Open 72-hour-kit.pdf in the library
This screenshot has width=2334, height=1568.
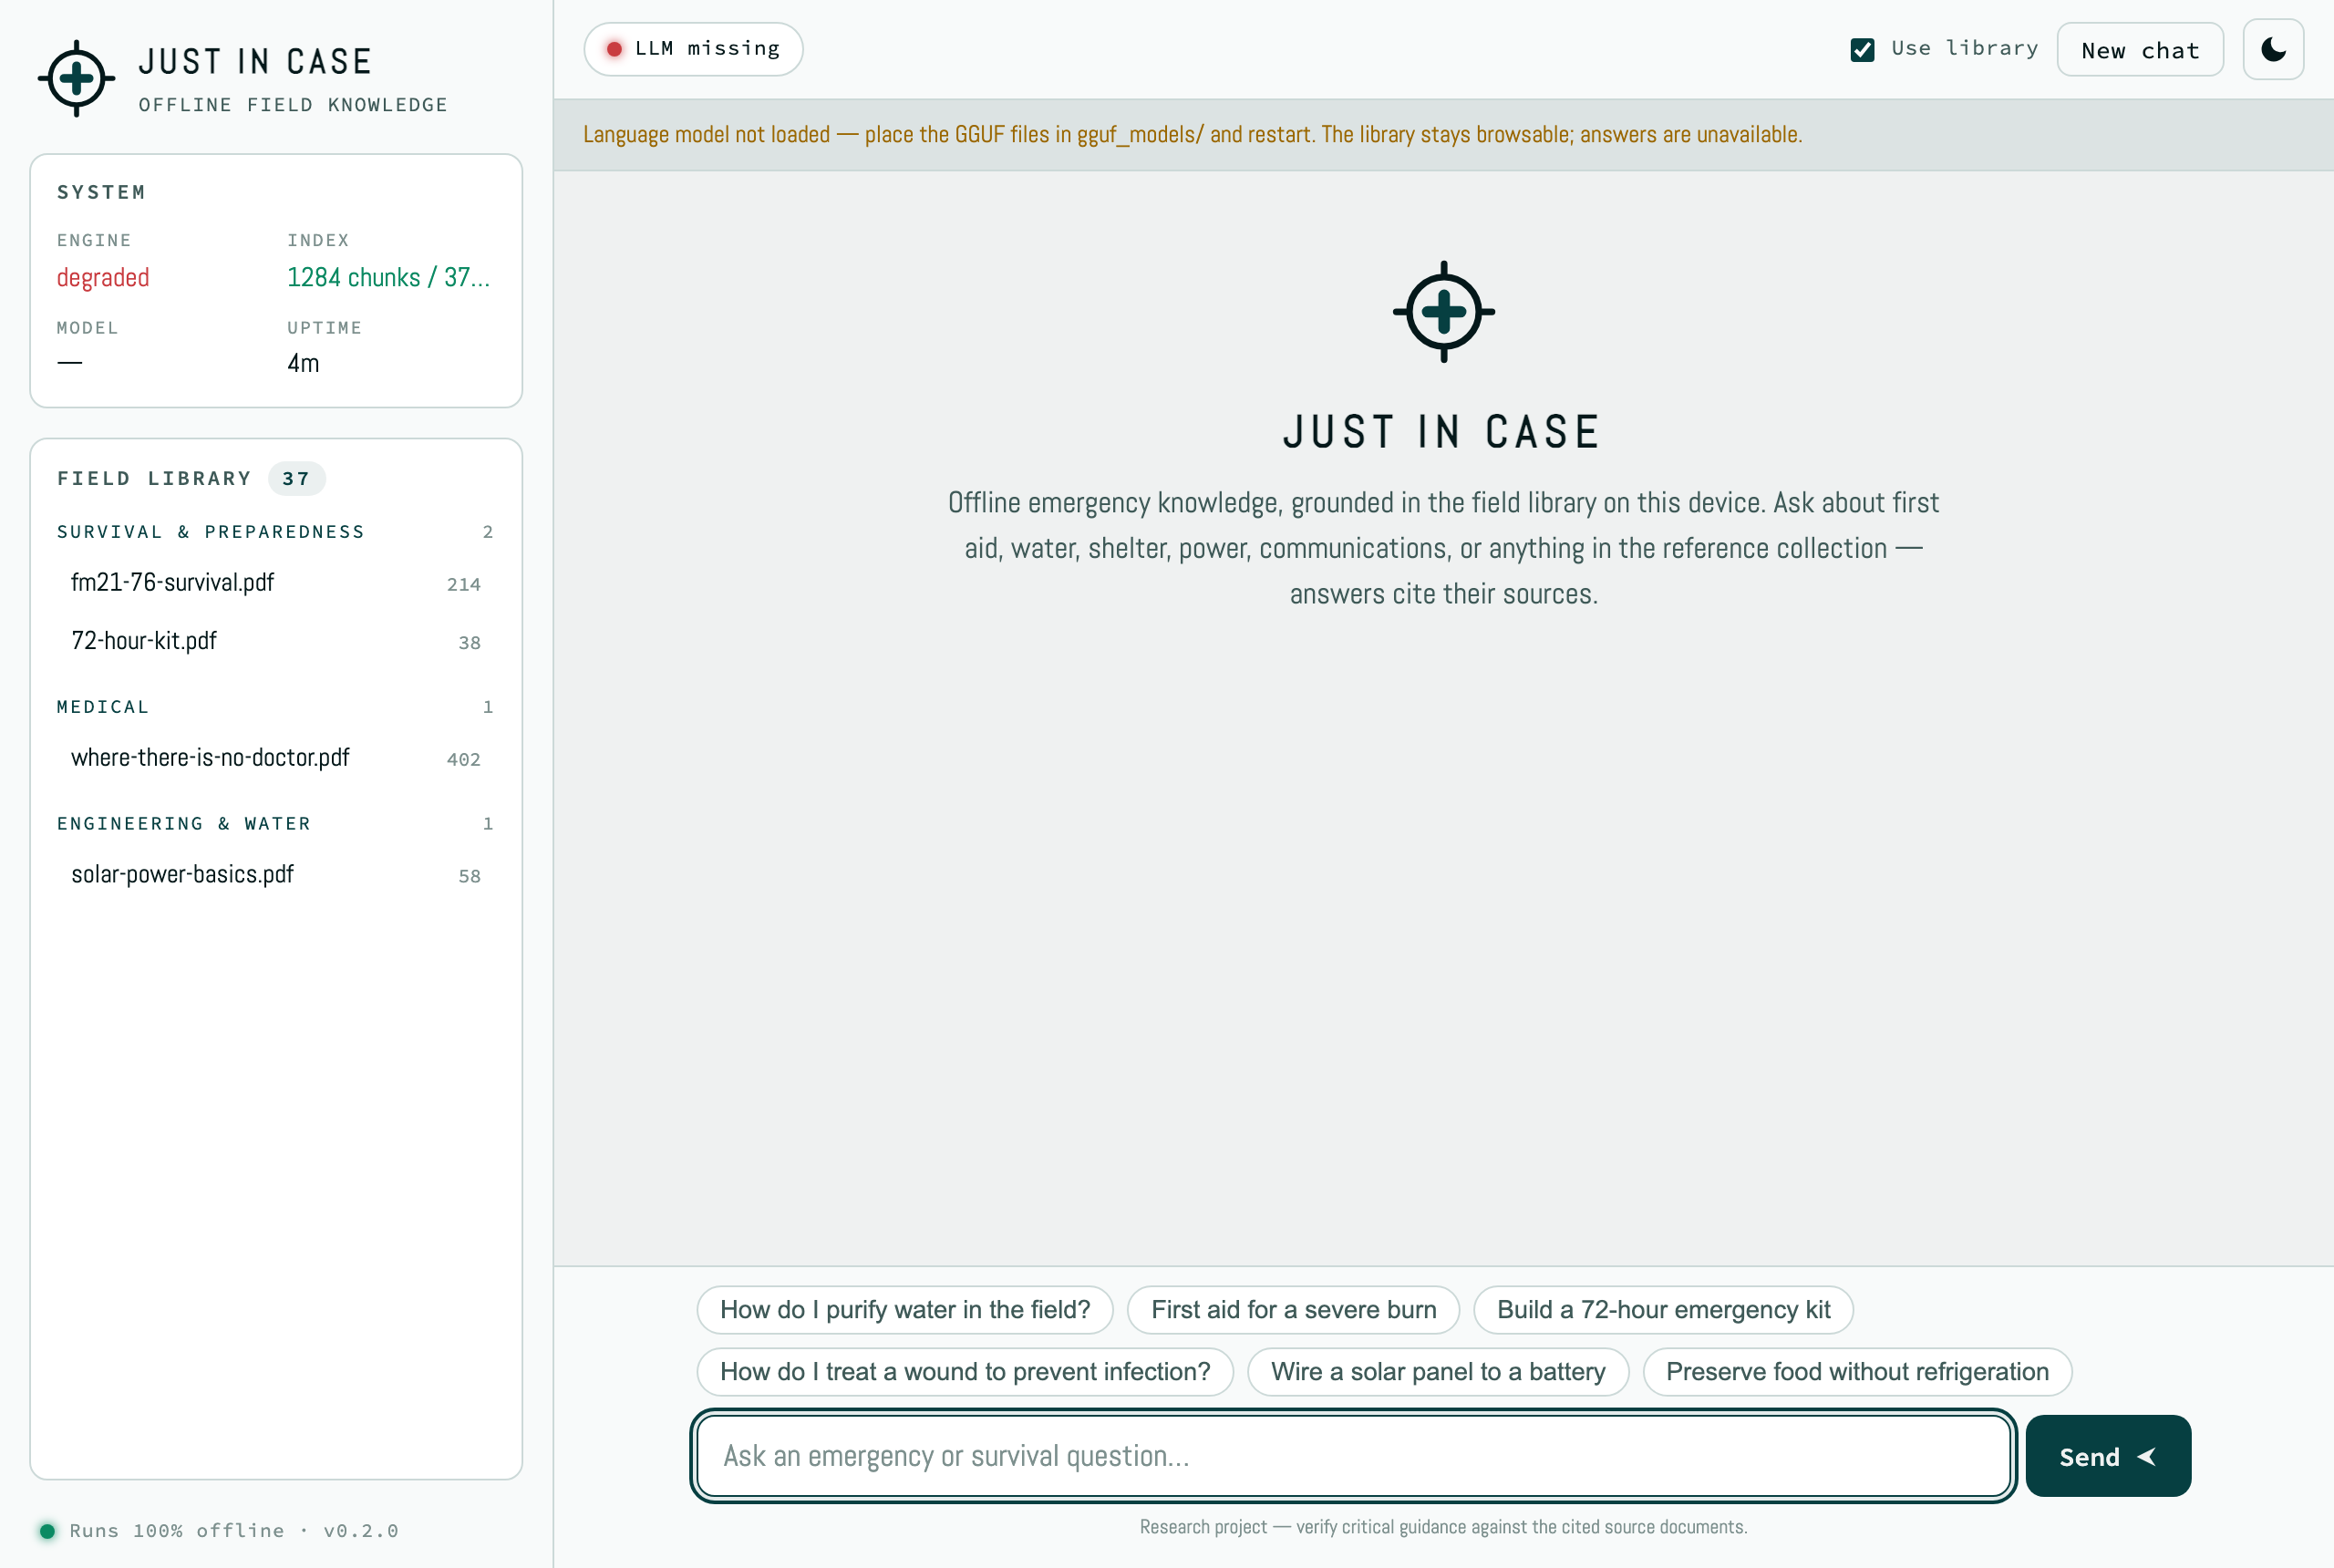pyautogui.click(x=275, y=641)
